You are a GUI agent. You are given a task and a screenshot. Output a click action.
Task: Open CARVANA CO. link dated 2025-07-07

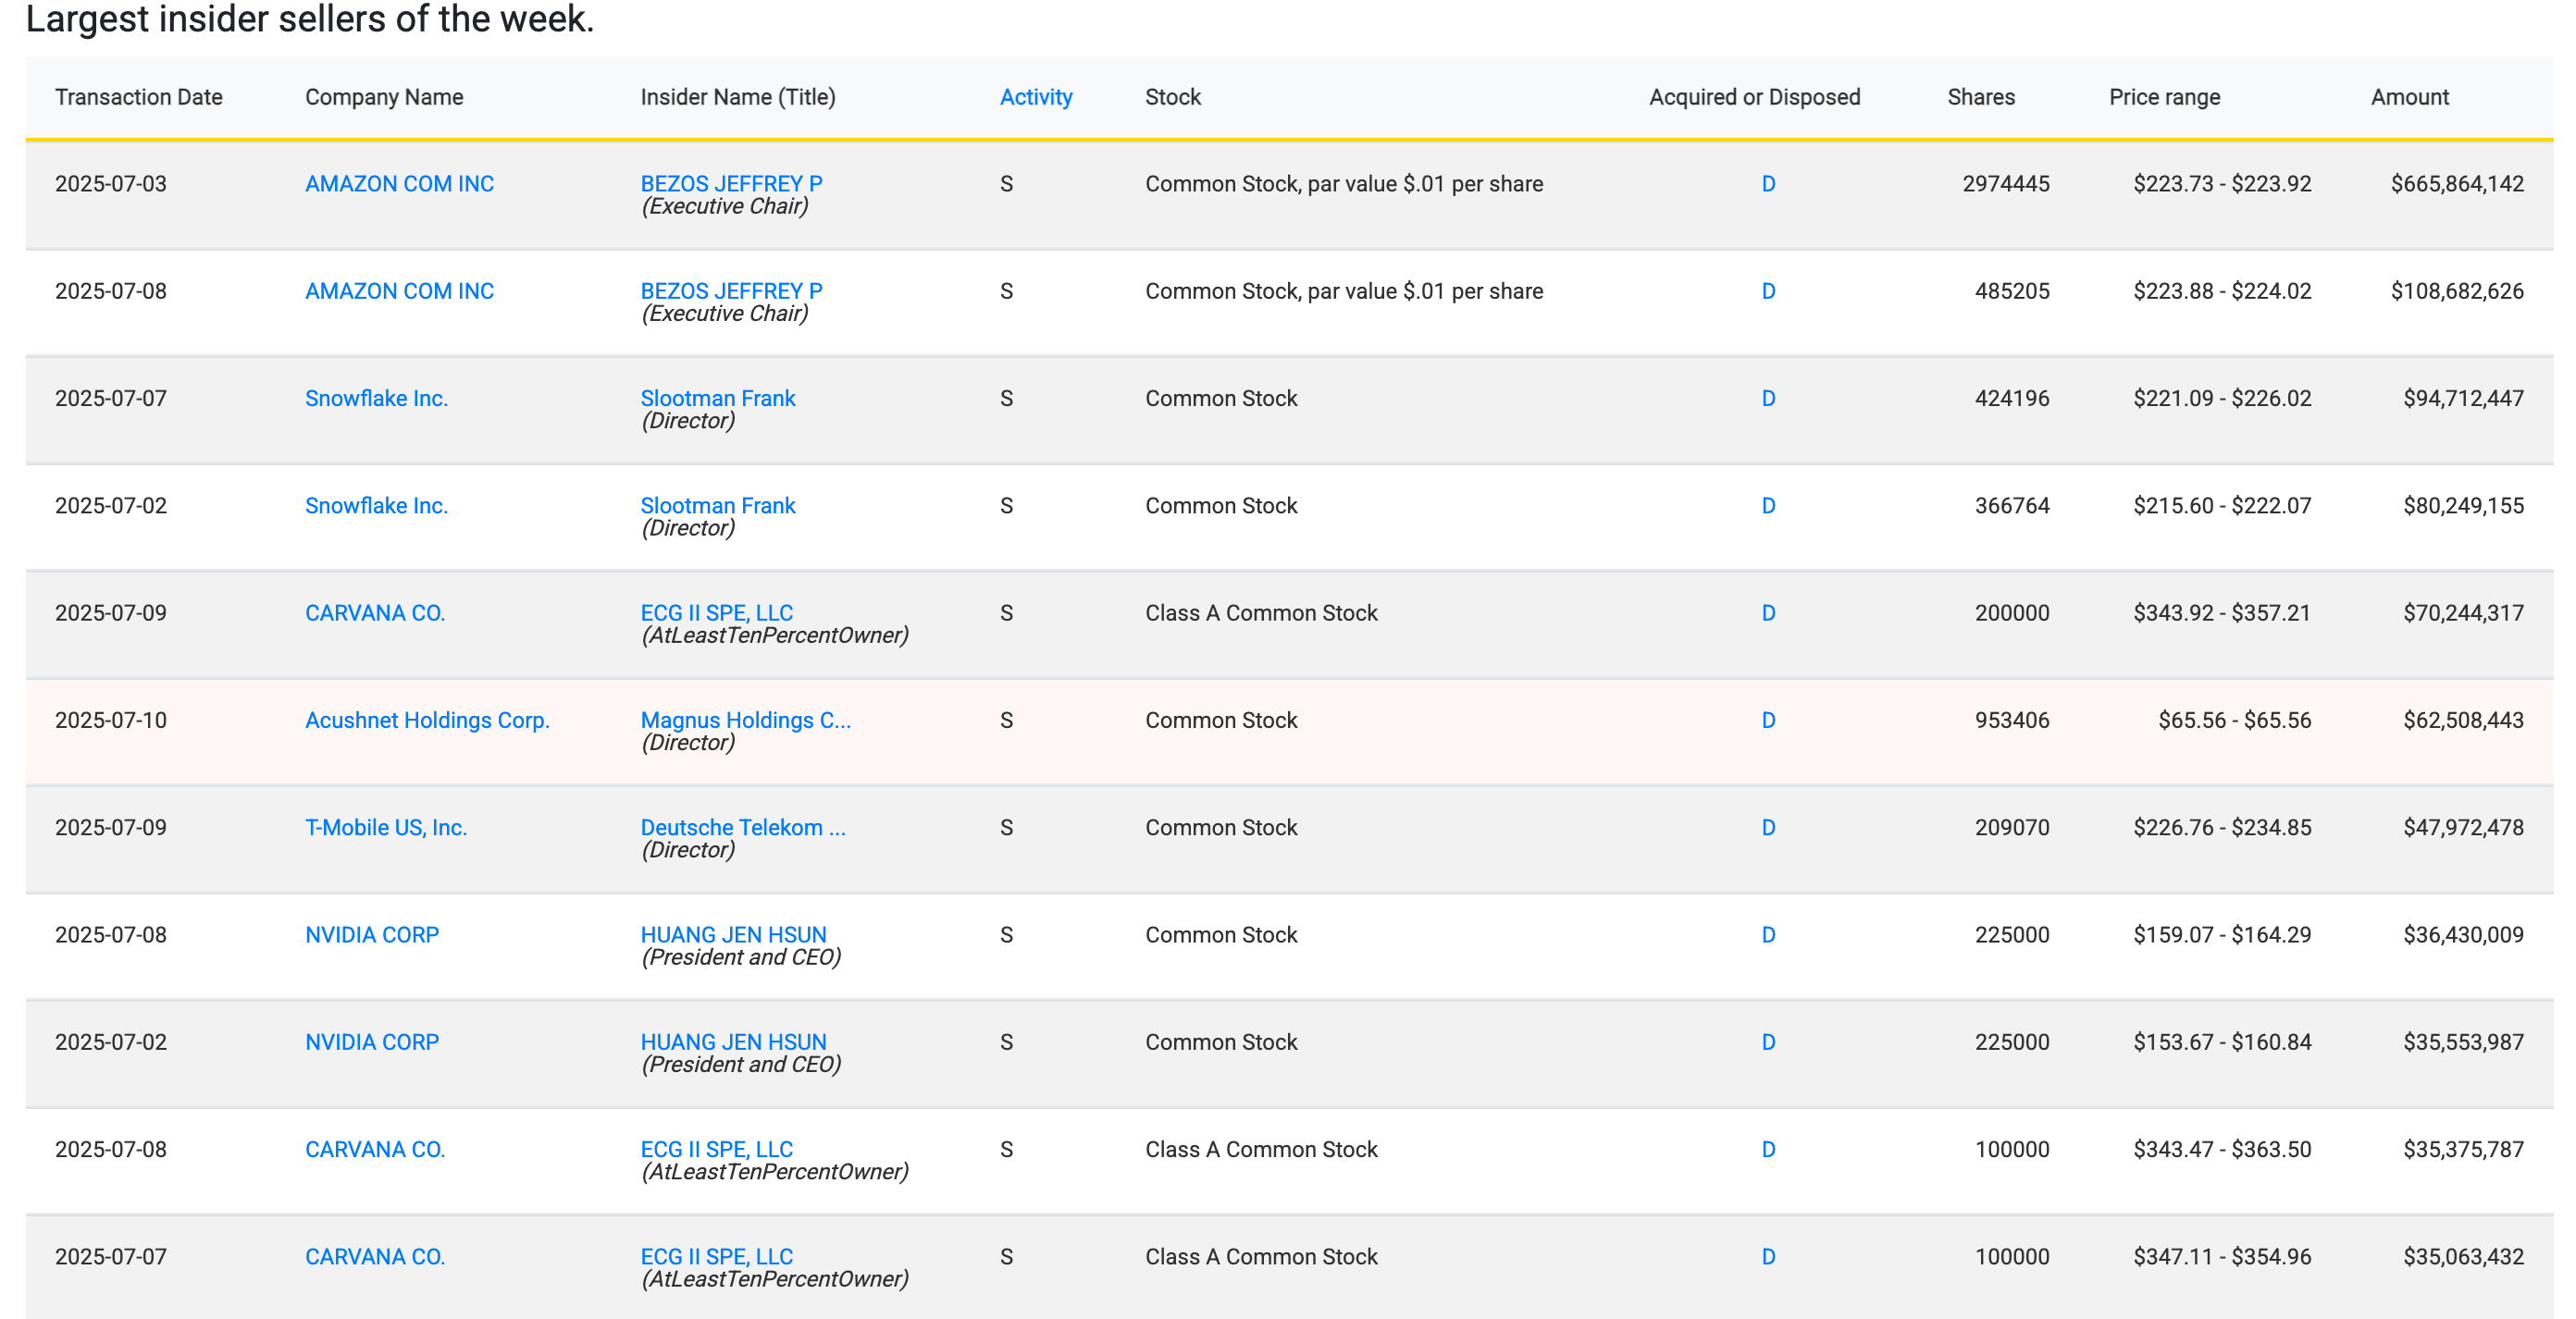[x=375, y=1257]
